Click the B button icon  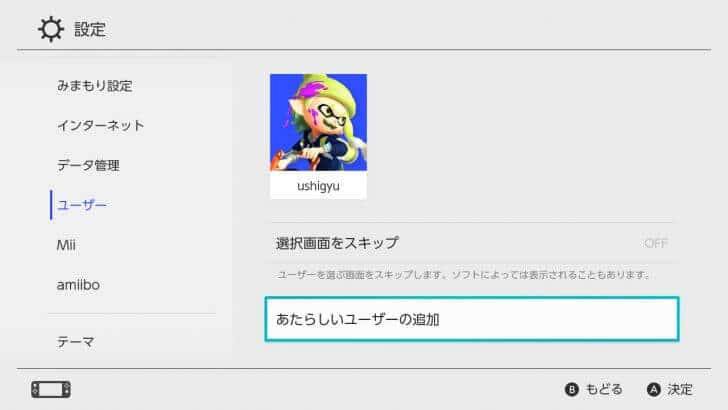[x=572, y=390]
